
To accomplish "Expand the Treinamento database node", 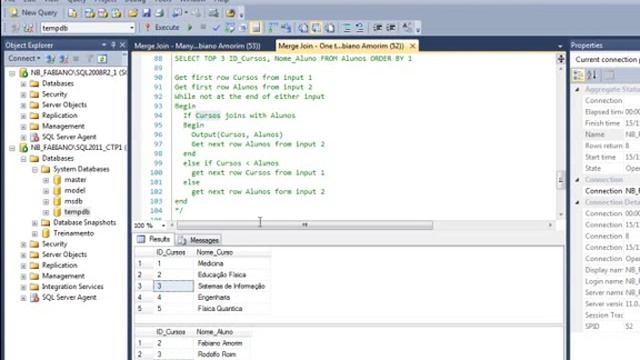I will tap(35, 234).
